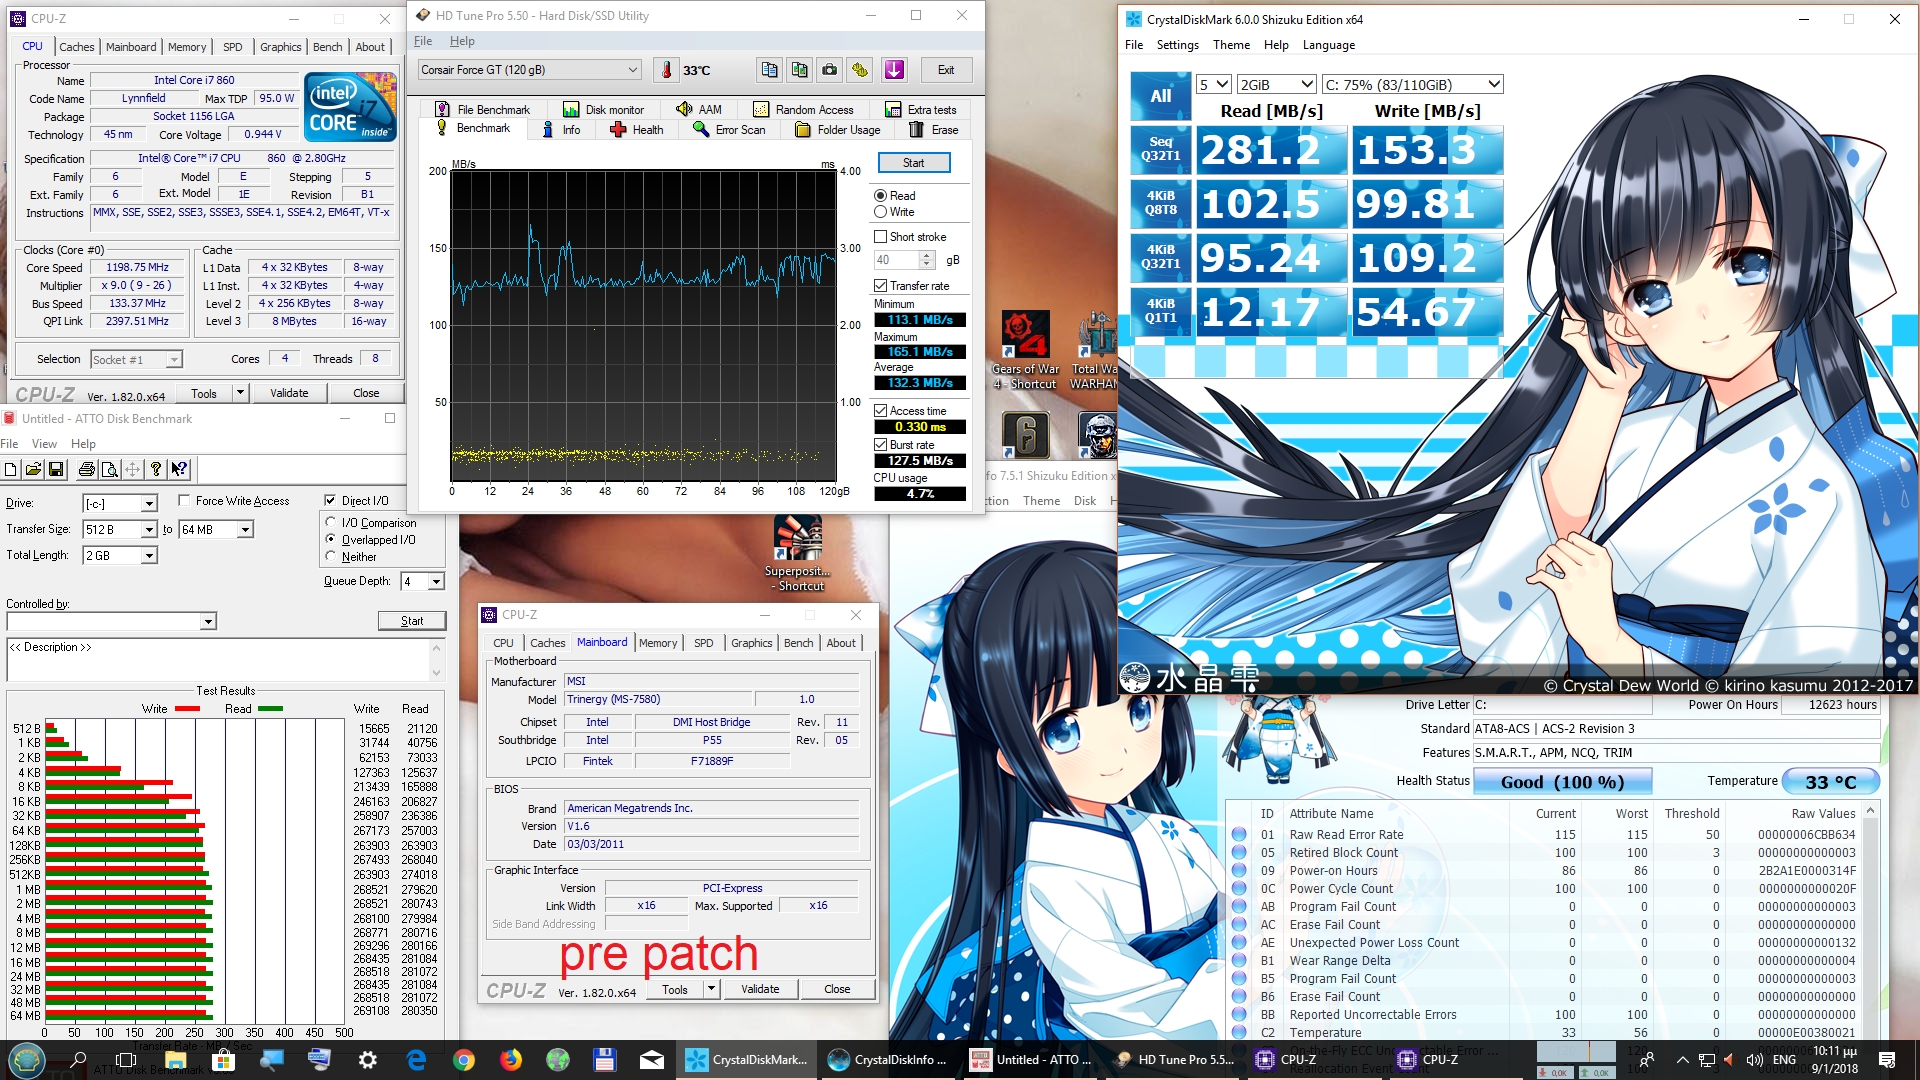Open the Queue Depth dropdown in ATTO
This screenshot has width=1920, height=1080.
436,581
